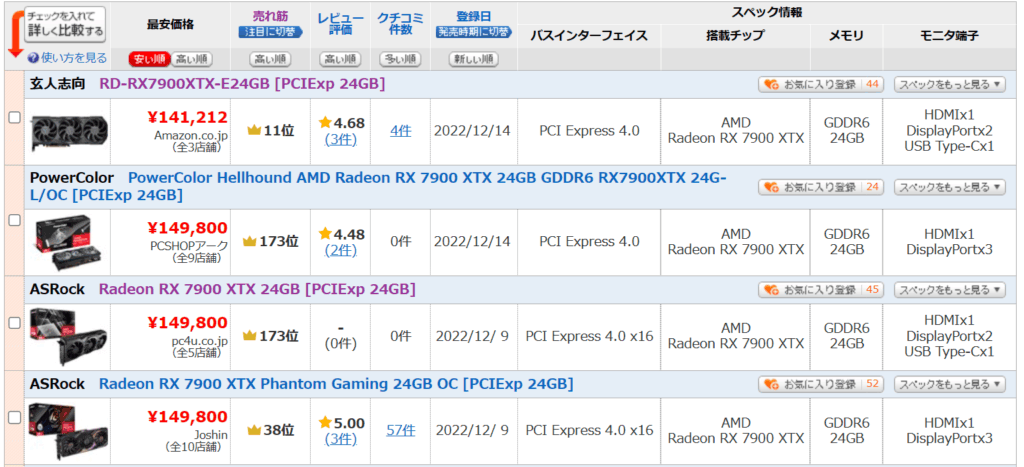Open Phantom Gaming 24GB OC product link

(336, 384)
